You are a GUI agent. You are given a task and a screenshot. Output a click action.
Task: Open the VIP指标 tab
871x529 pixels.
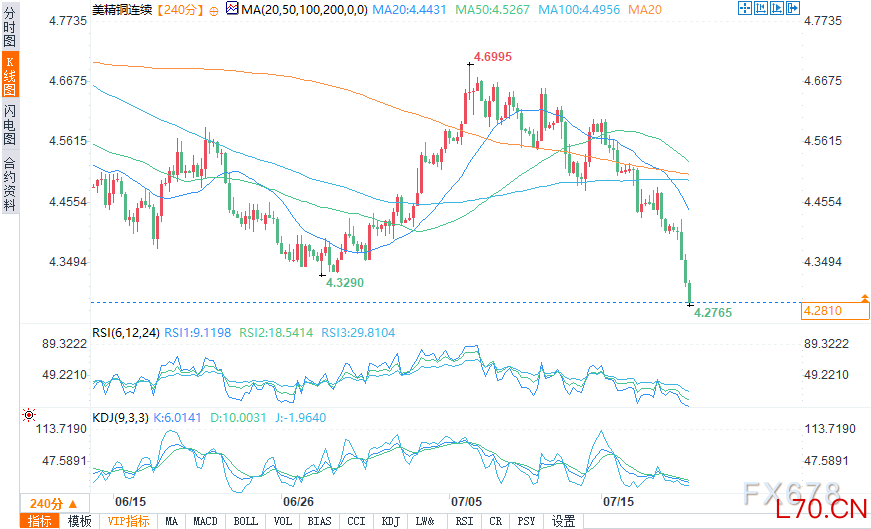(128, 521)
